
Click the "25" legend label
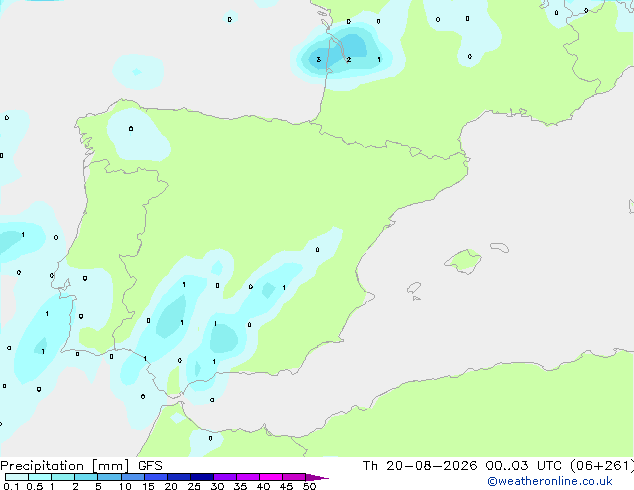tap(194, 486)
